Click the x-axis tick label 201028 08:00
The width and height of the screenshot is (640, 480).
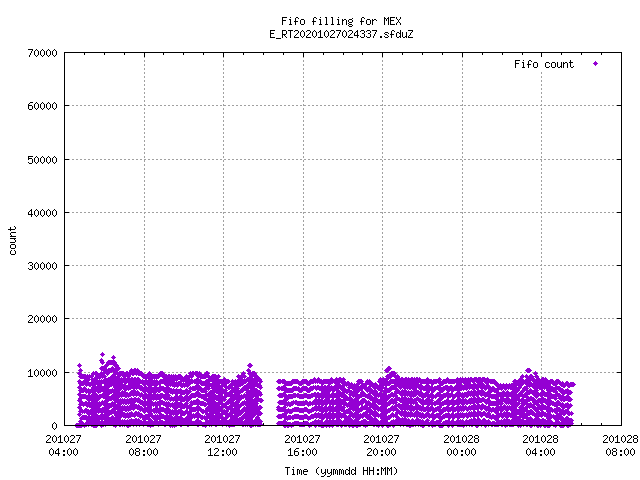pos(620,445)
